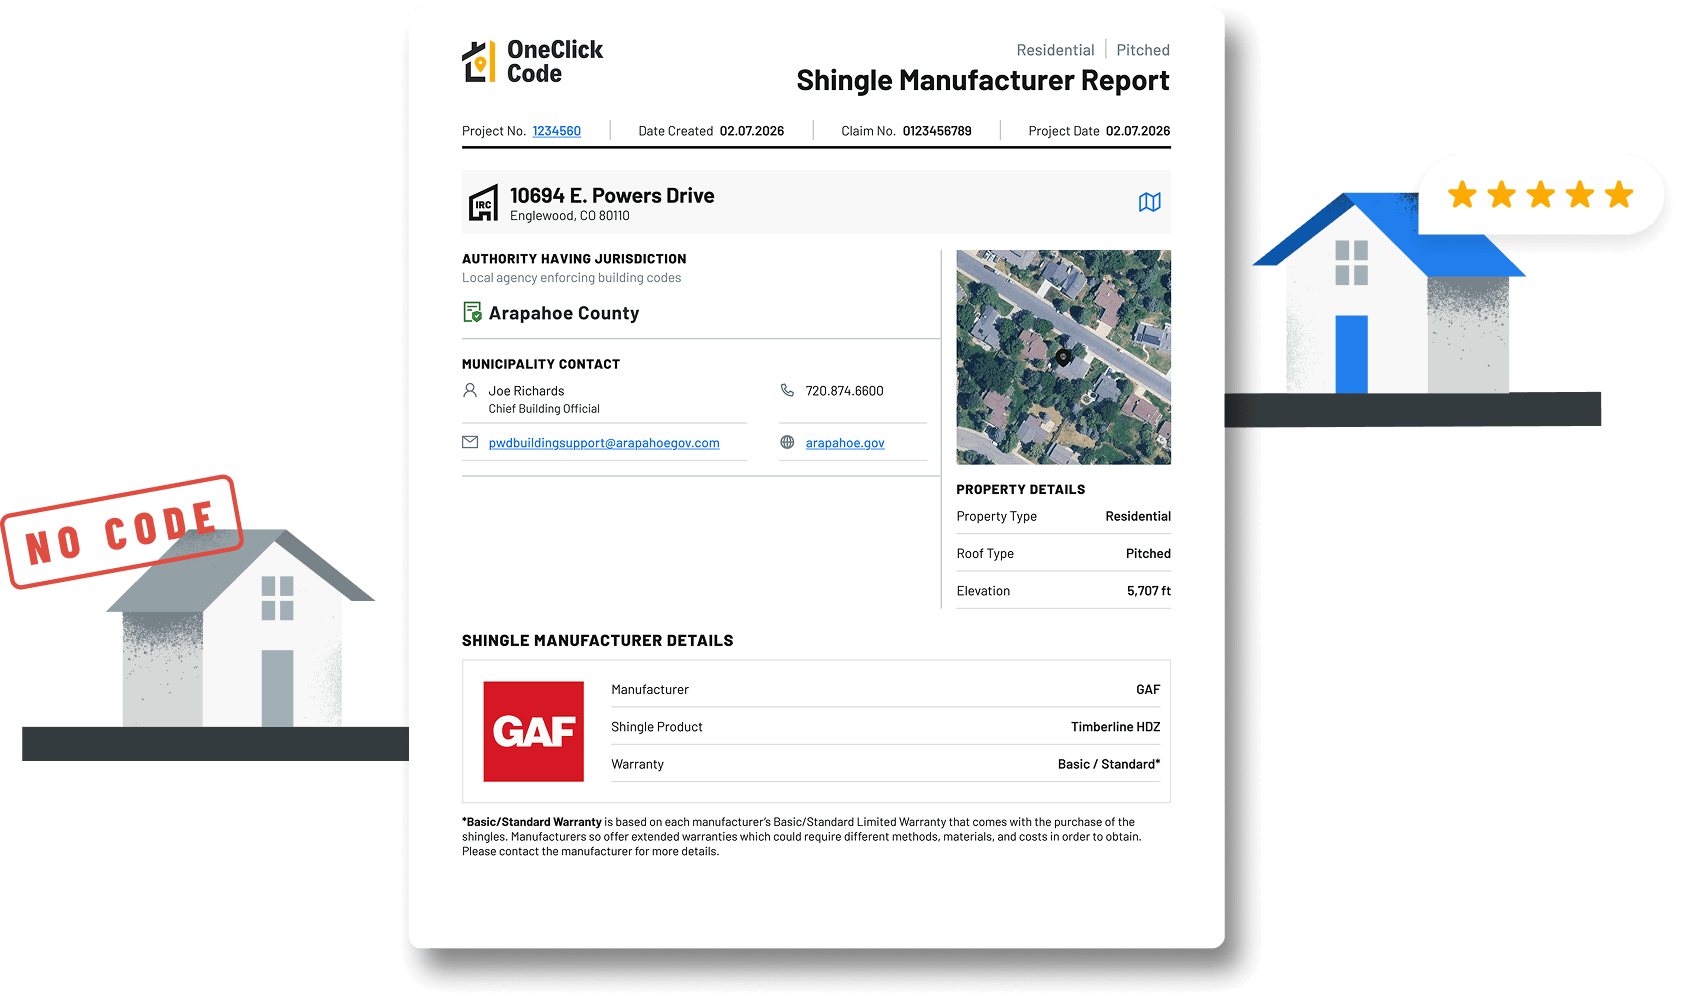Click the 'Local agency enforcing building codes' text
The image size is (1684, 1000).
pyautogui.click(x=571, y=278)
